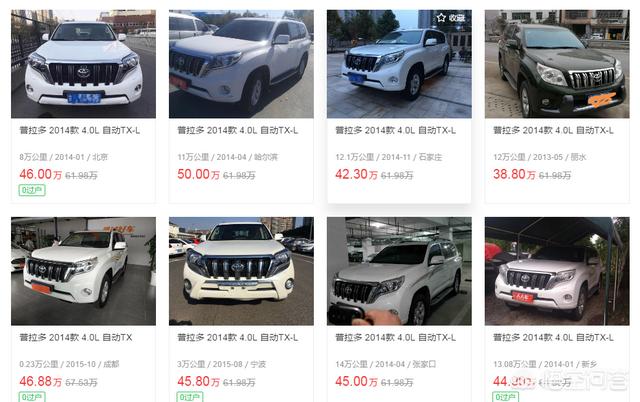640x402 pixels.
Task: Click the favorite star icon on Shijiazhuang listing
Action: pyautogui.click(x=441, y=18)
